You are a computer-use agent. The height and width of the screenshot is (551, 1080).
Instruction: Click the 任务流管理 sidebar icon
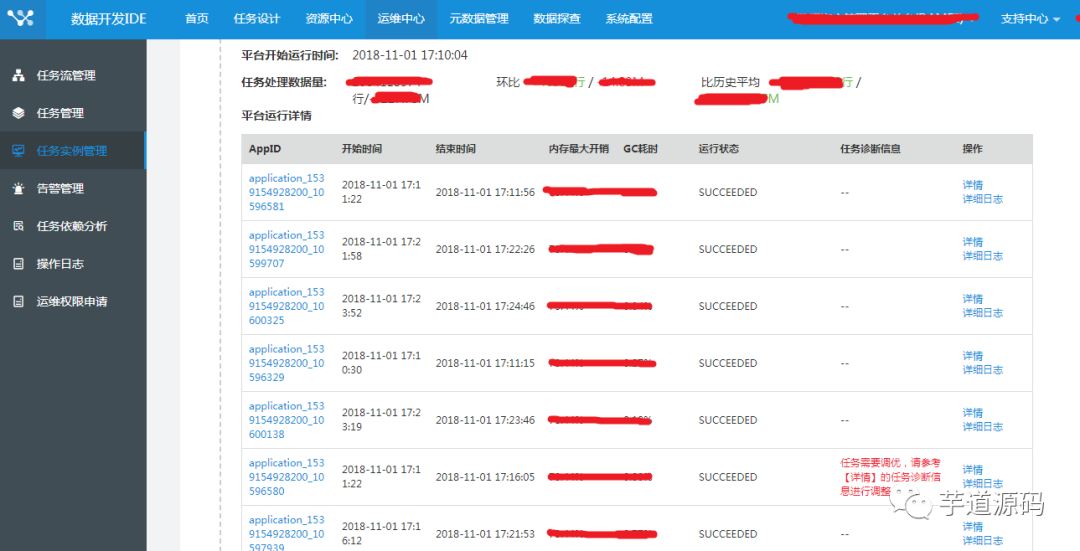[x=18, y=76]
